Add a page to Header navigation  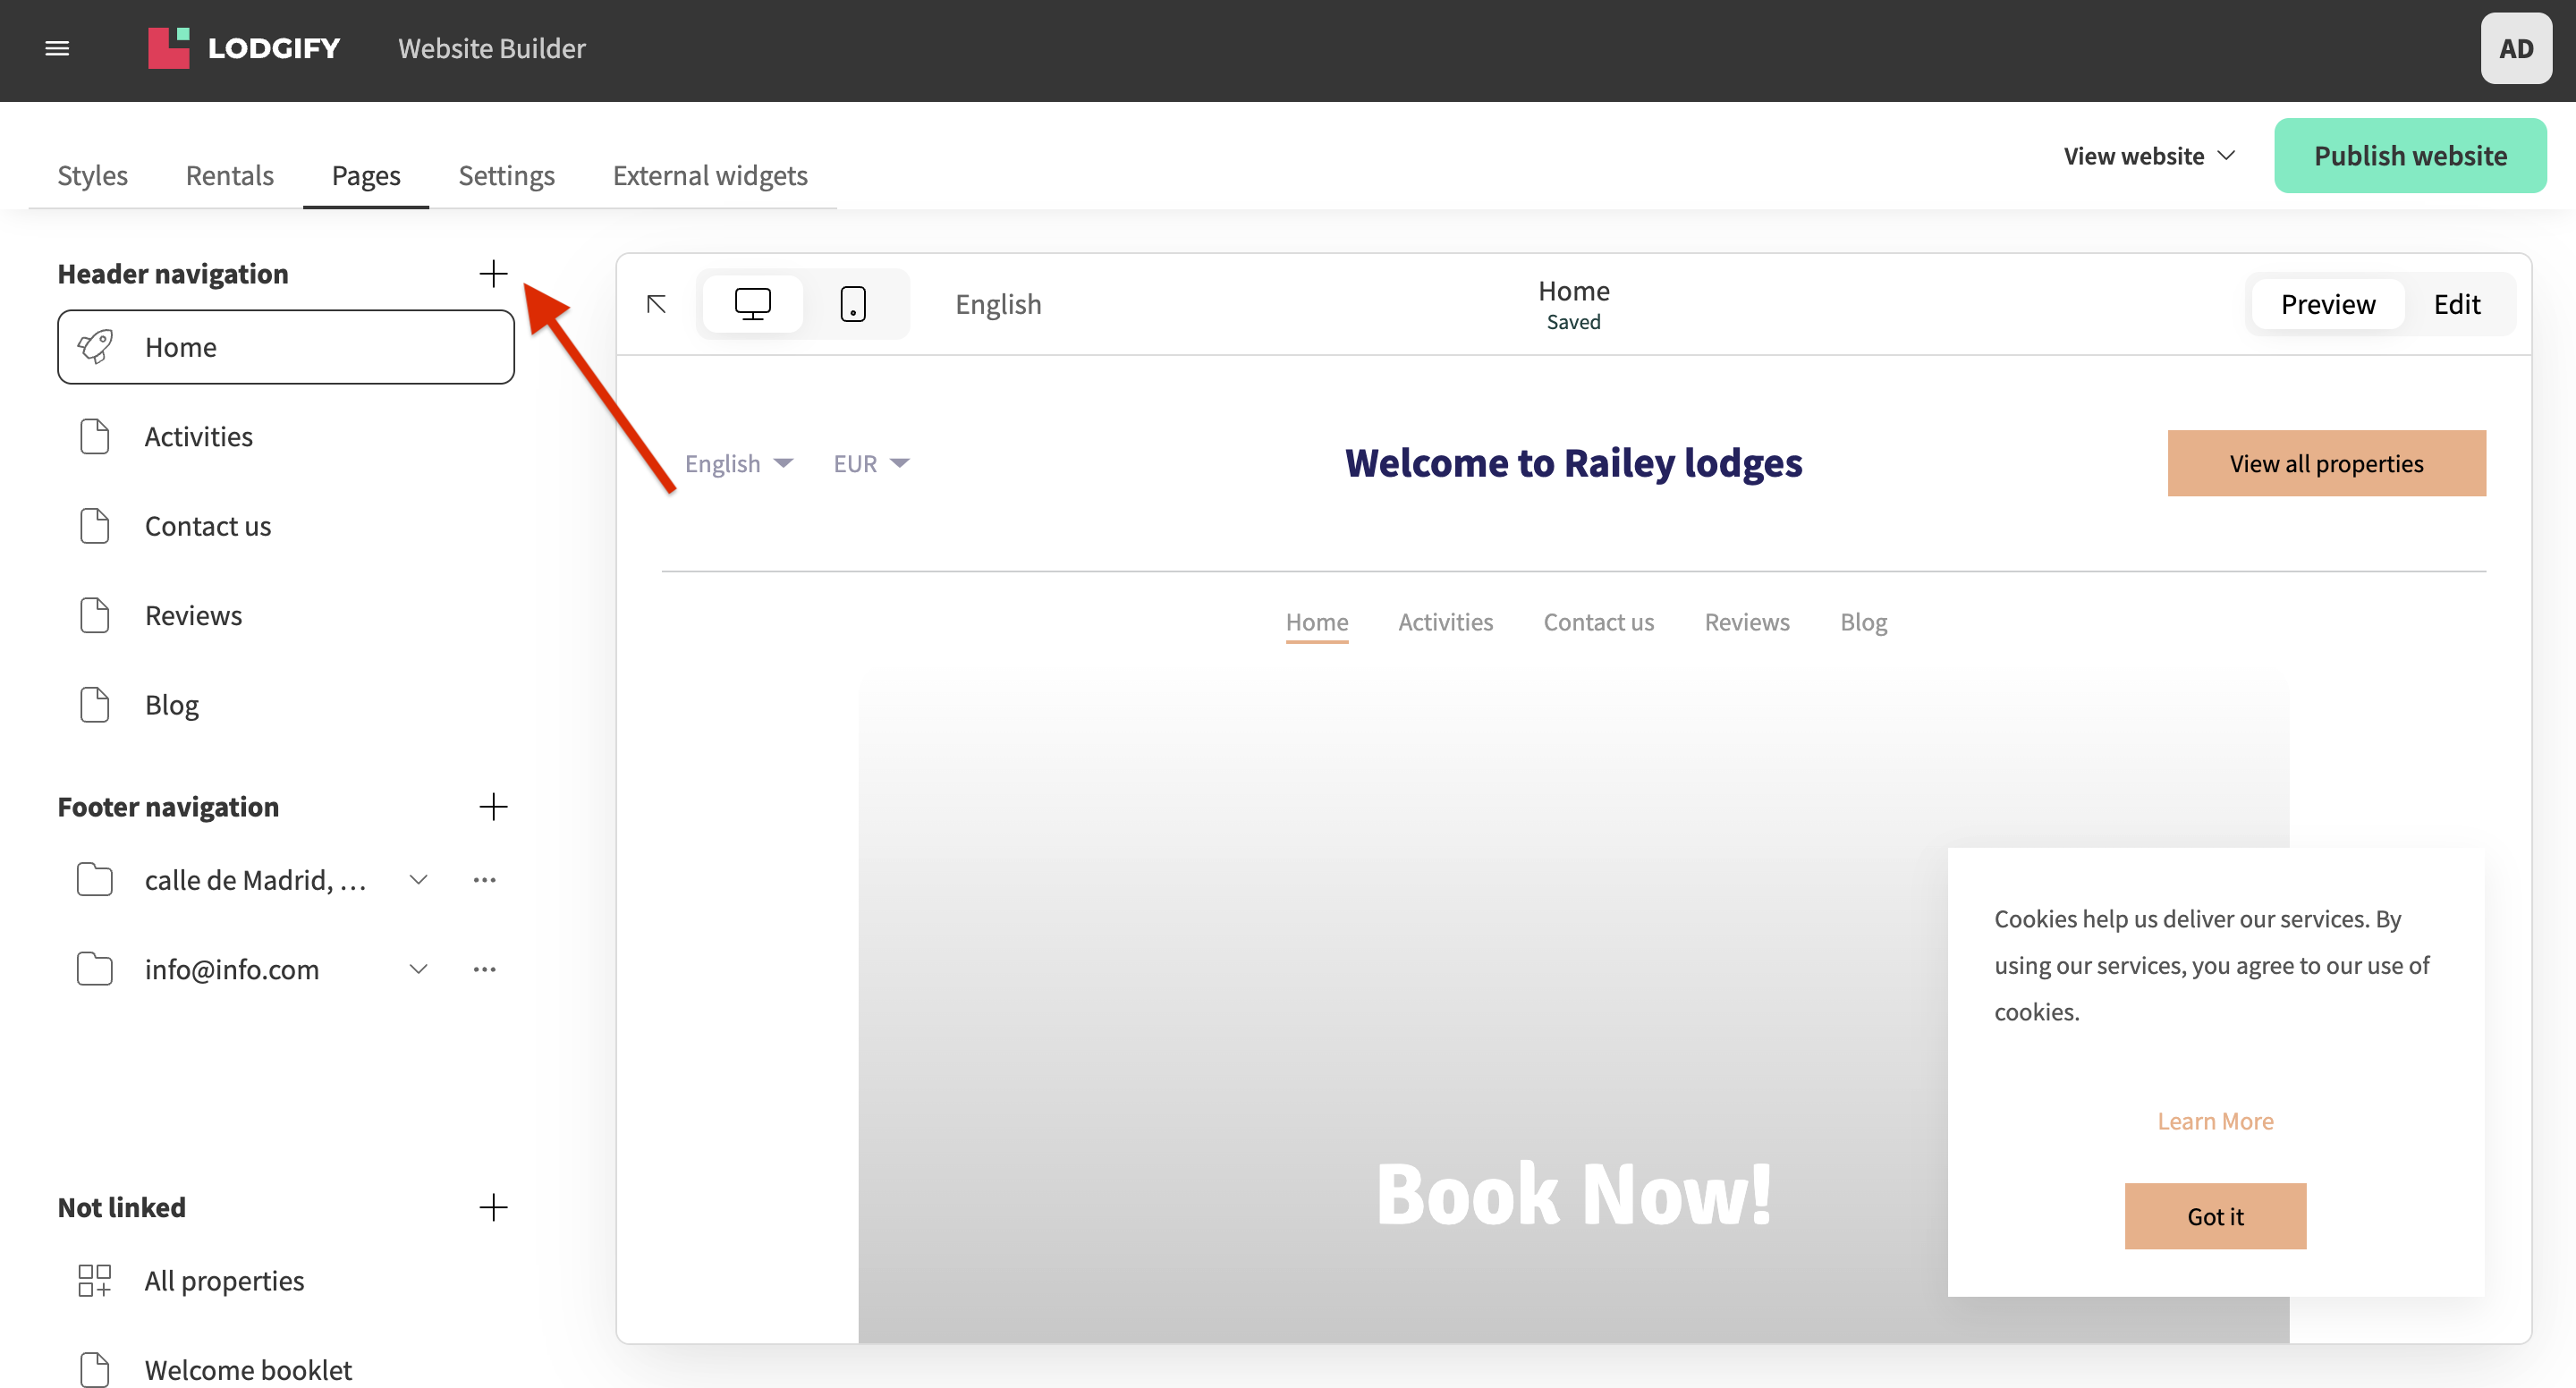click(493, 273)
